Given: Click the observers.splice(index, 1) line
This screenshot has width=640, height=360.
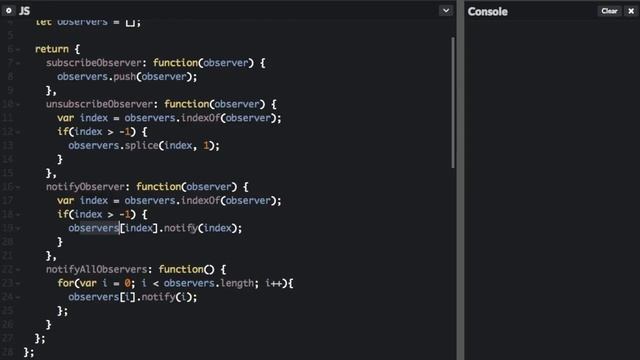Looking at the screenshot, I should click(x=144, y=146).
